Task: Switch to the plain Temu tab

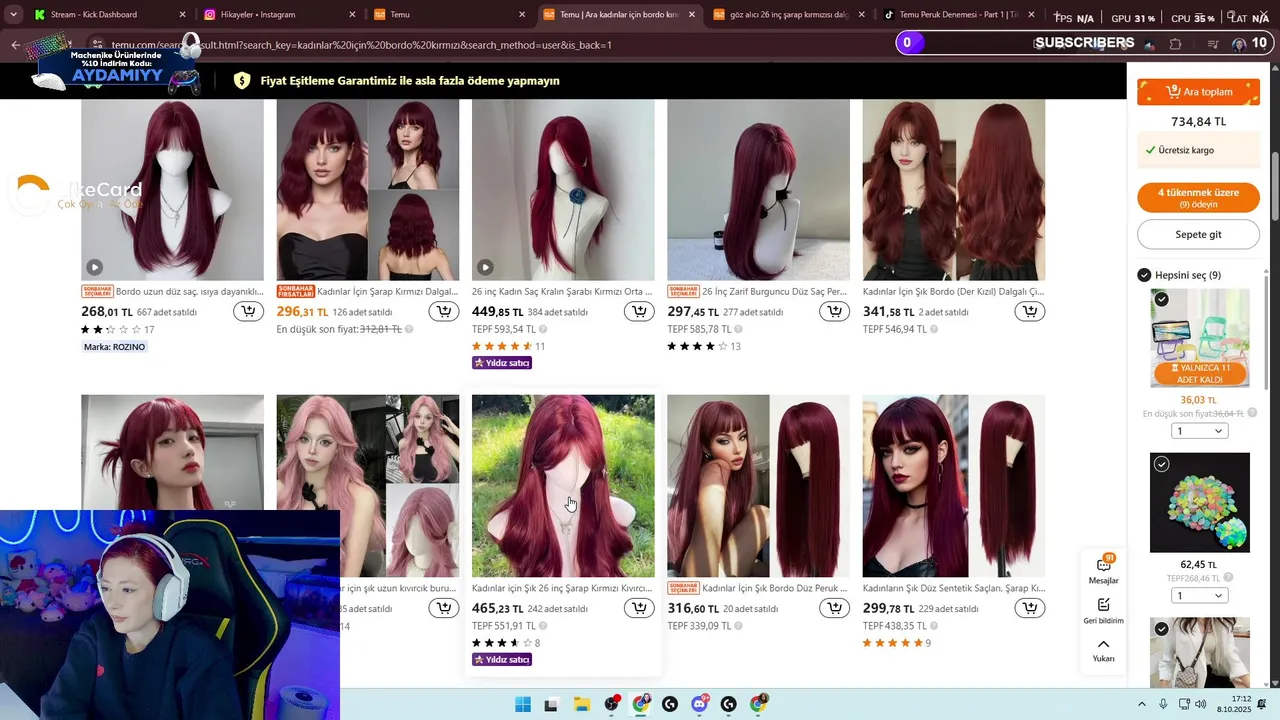Action: (448, 15)
